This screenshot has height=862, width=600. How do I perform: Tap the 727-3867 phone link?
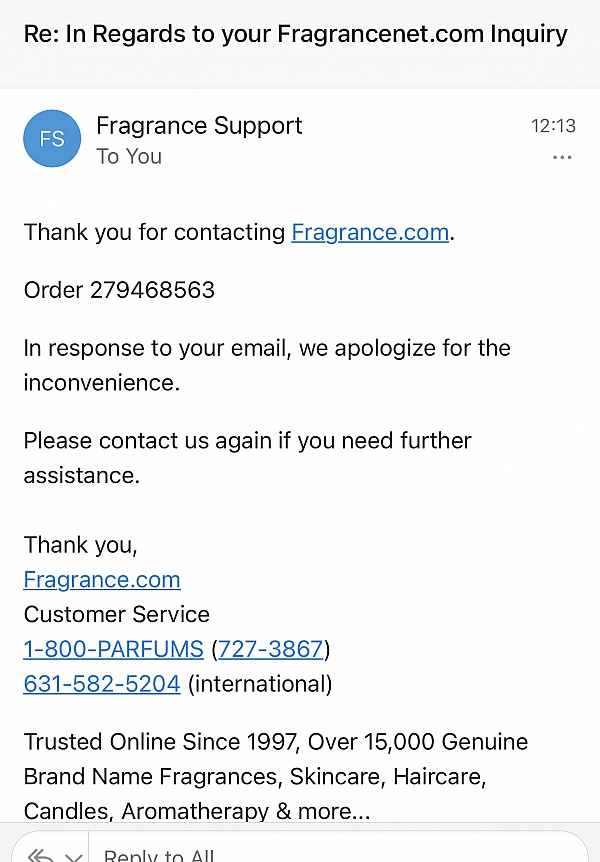point(271,649)
